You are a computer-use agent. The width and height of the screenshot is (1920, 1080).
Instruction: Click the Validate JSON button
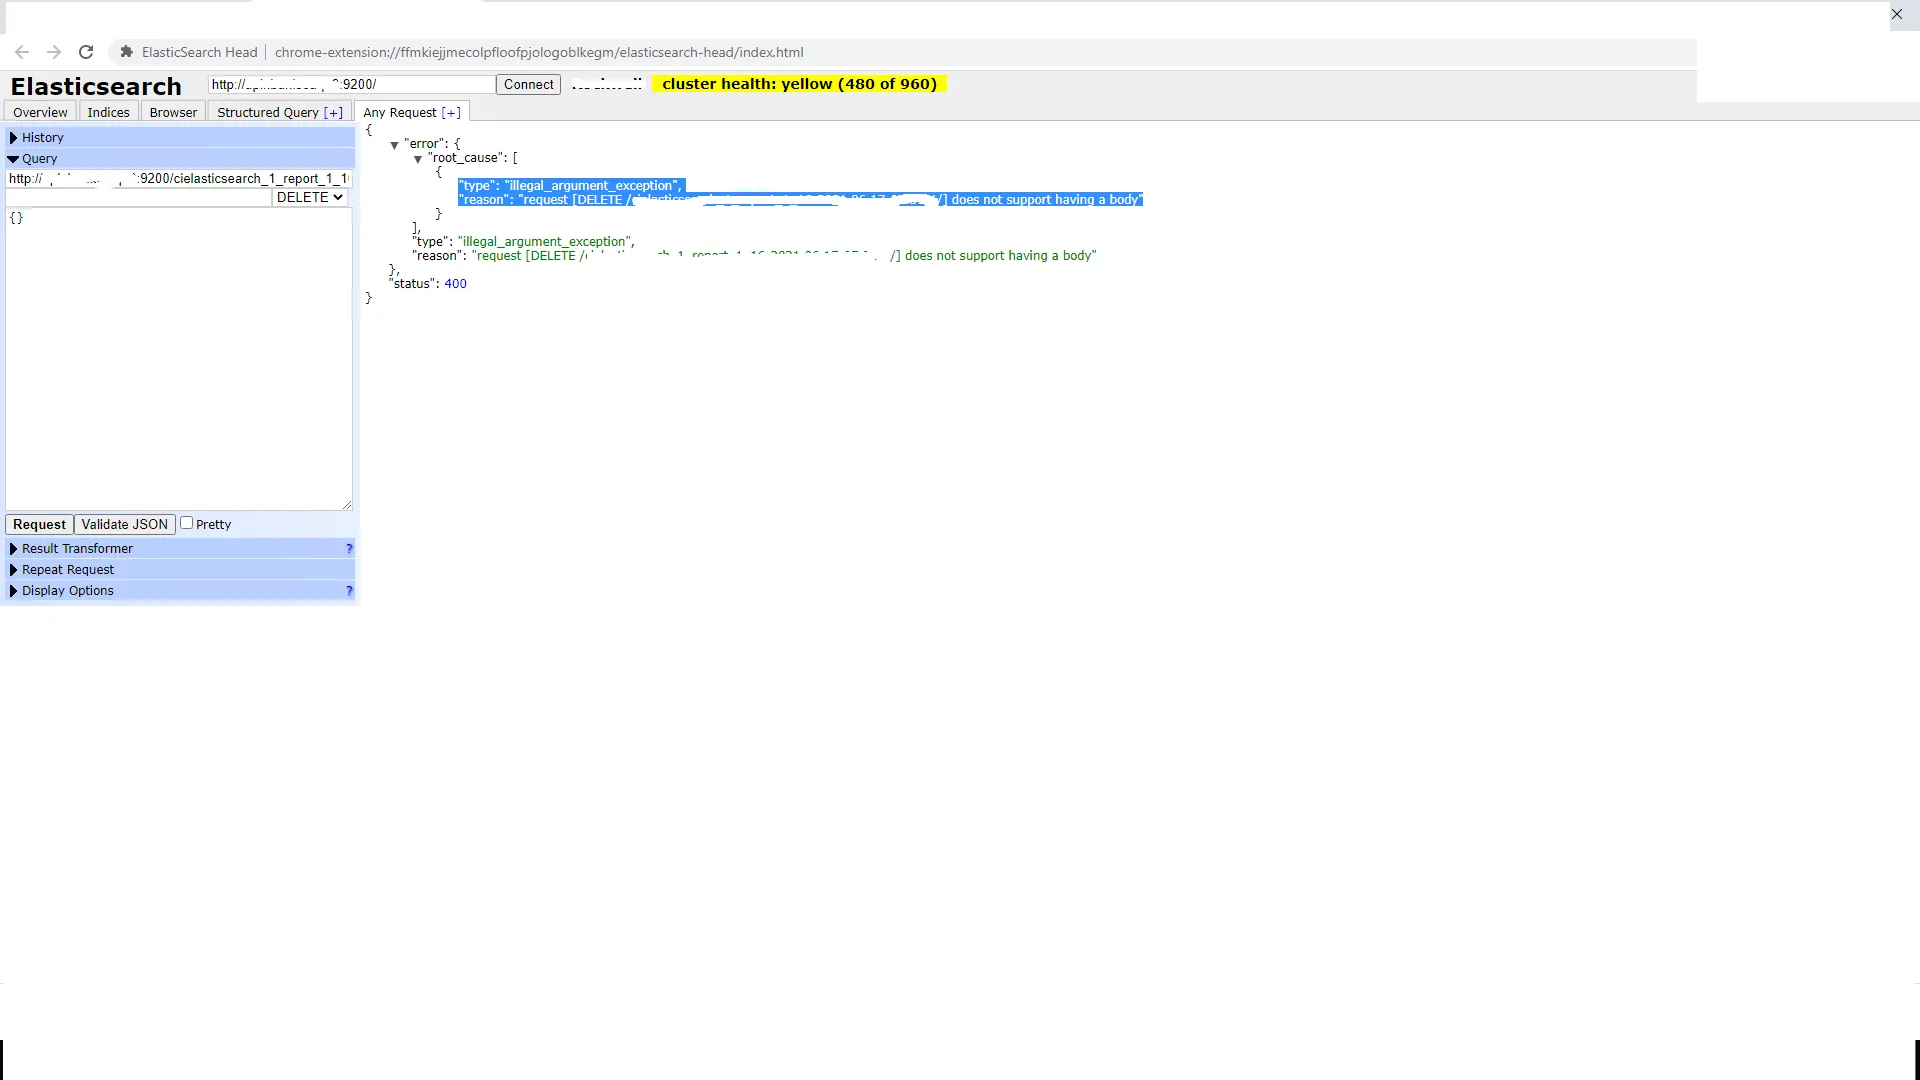coord(124,524)
